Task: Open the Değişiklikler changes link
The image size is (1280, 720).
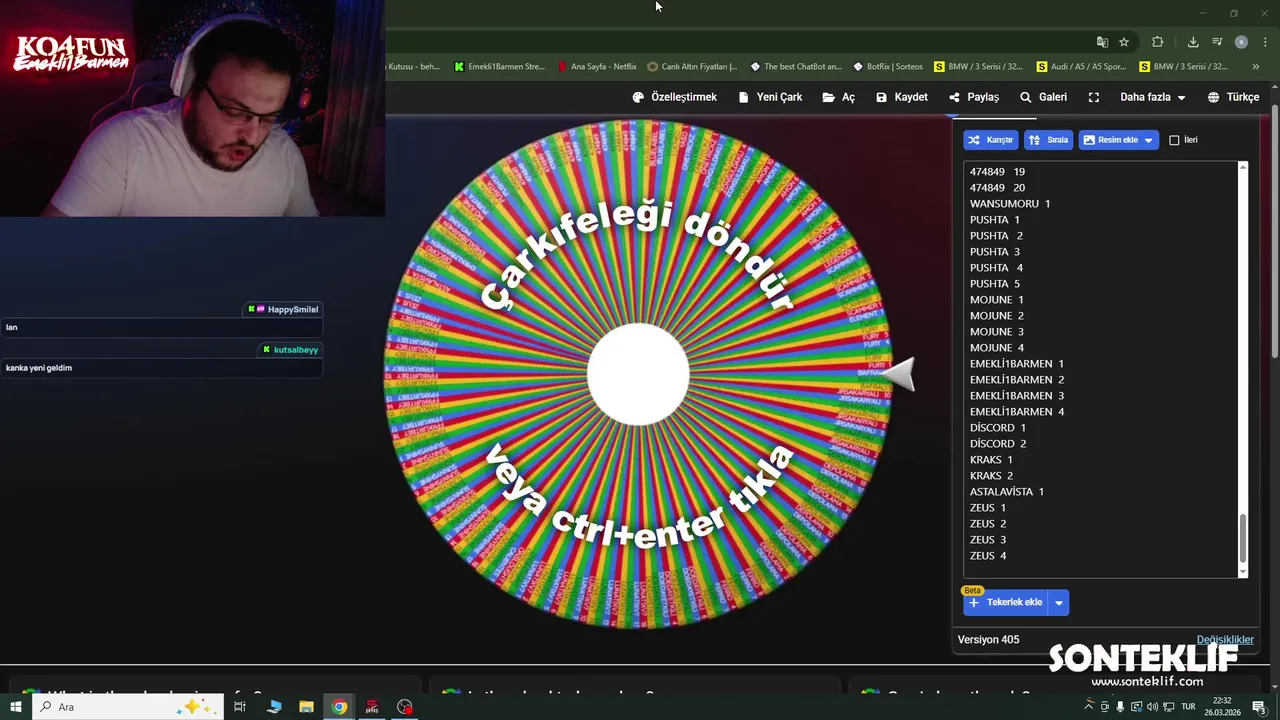Action: (x=1225, y=640)
